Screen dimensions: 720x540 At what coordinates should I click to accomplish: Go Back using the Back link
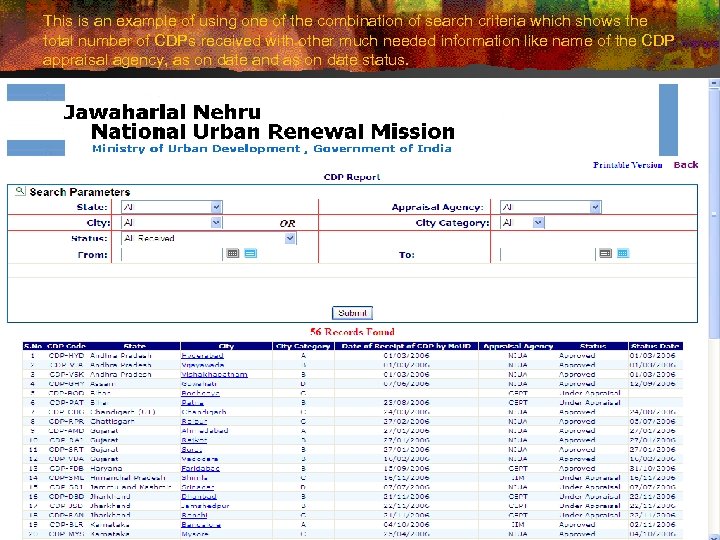tap(686, 165)
